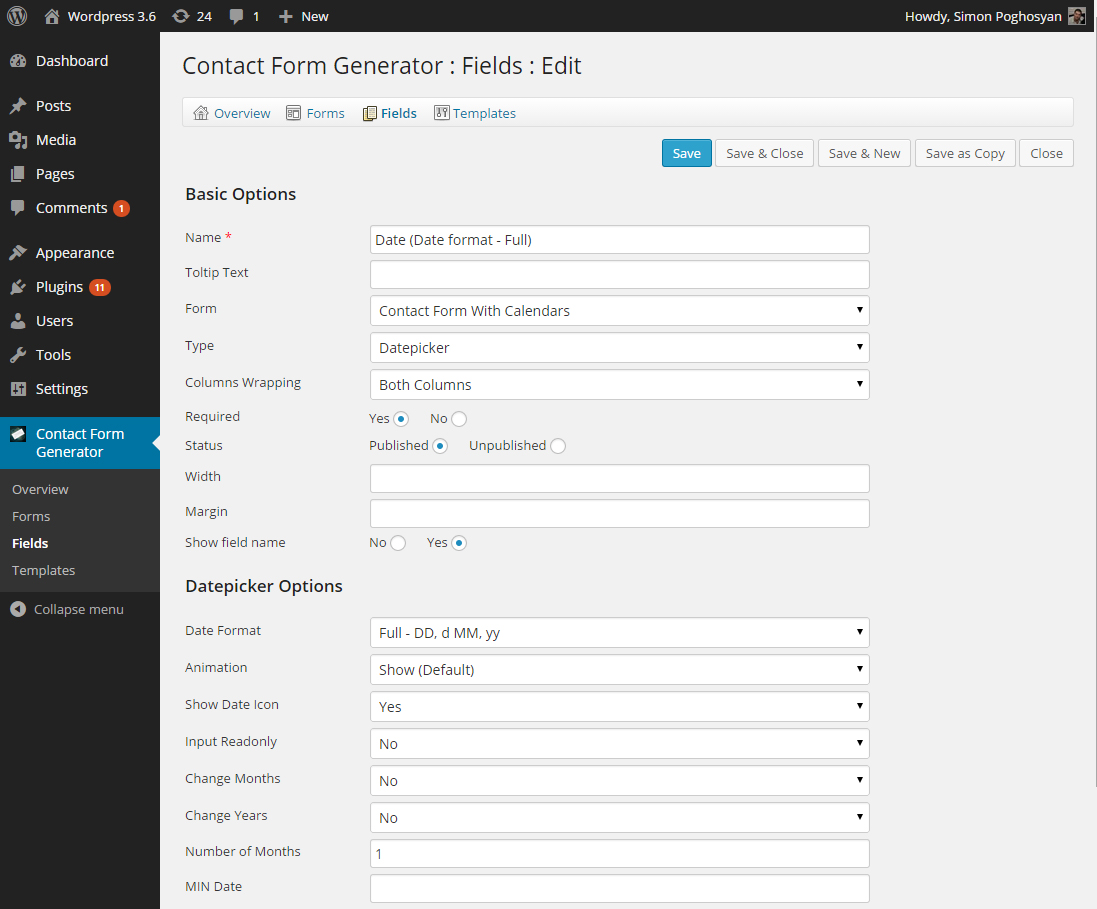Click the Fields pages icon in tab bar

369,113
